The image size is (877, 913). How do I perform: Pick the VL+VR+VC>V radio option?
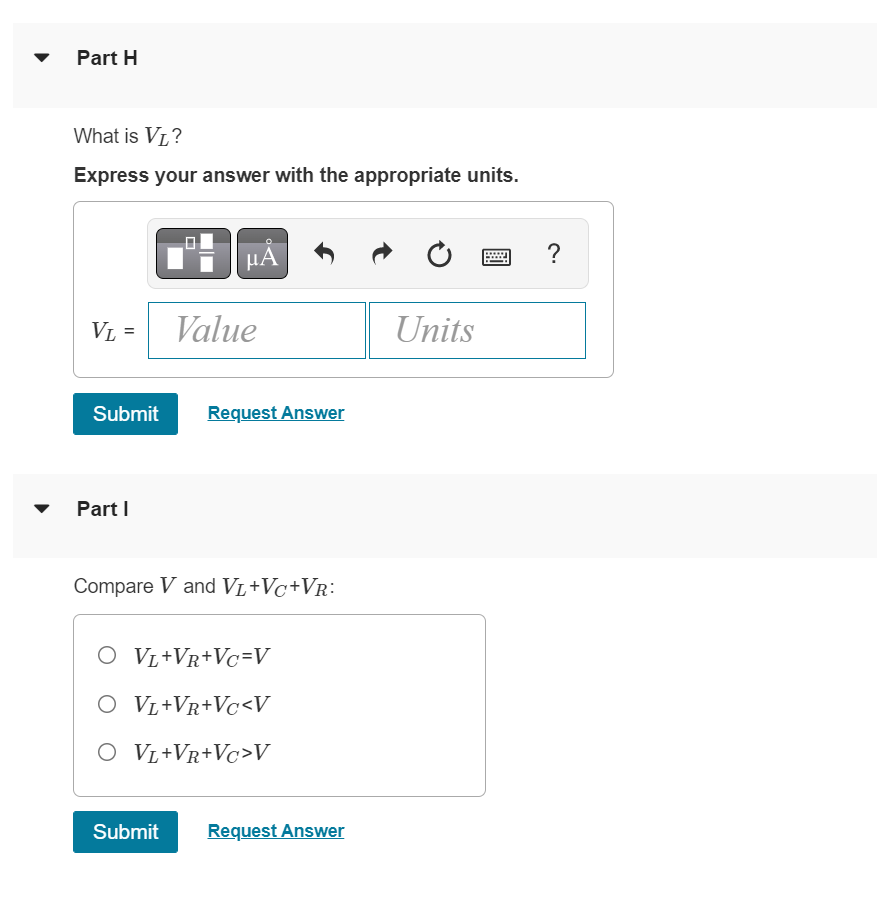click(107, 752)
